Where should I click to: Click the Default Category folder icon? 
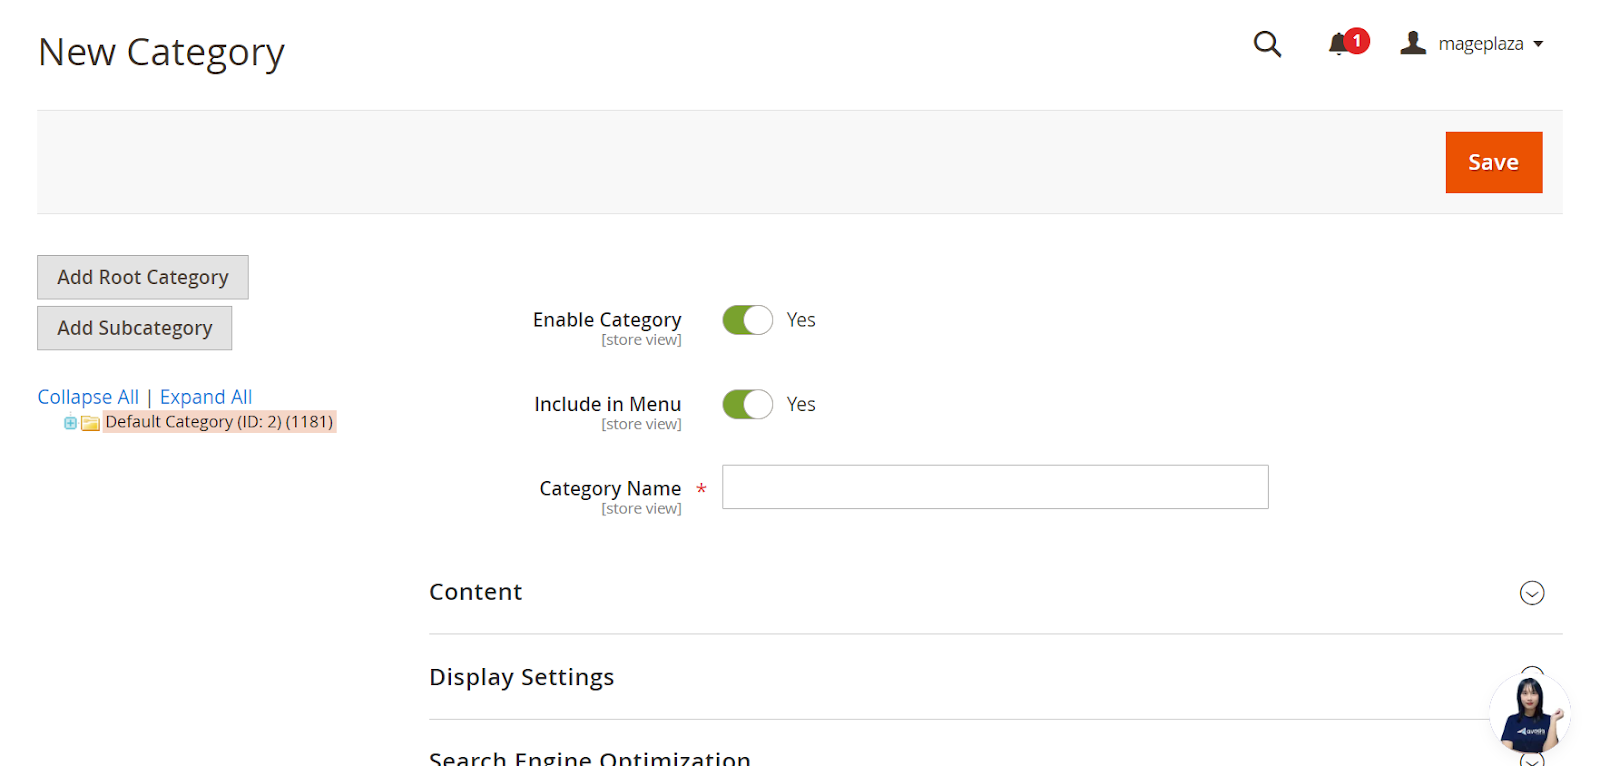coord(90,423)
